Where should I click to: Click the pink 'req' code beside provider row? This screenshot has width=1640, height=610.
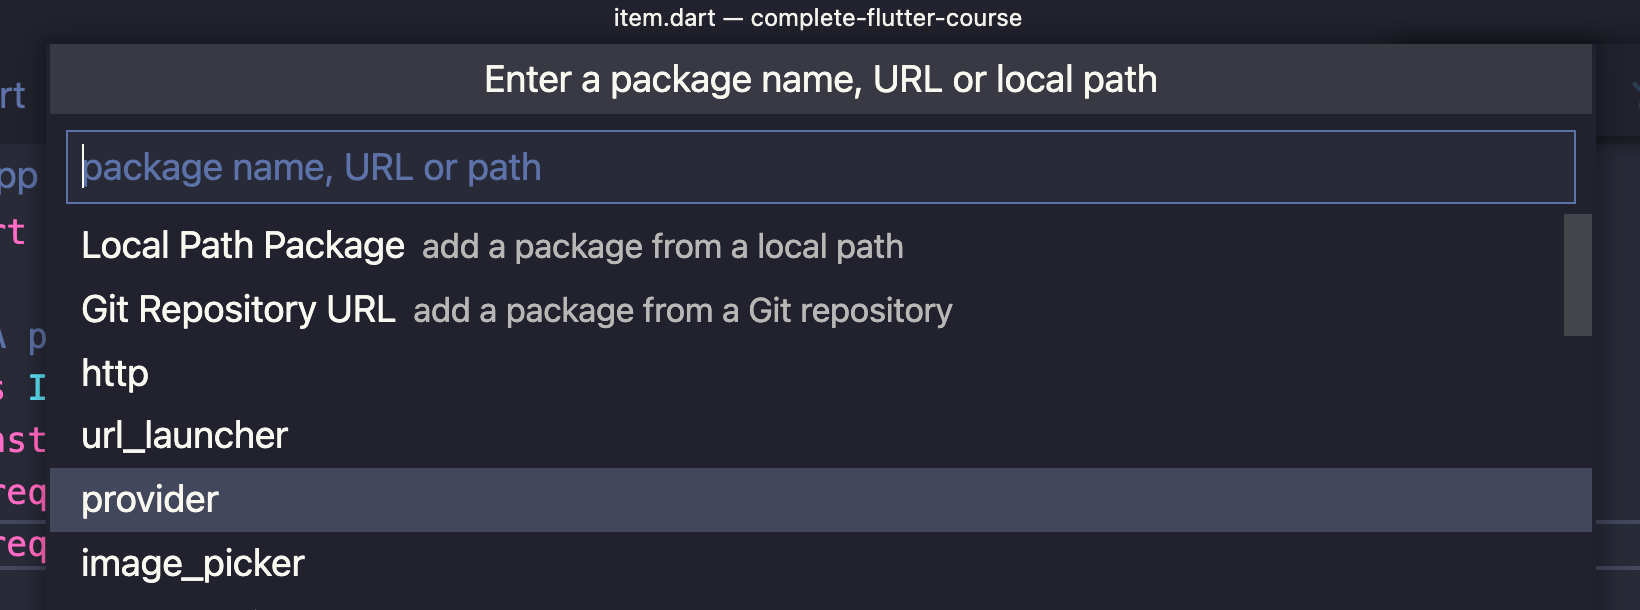[23, 492]
